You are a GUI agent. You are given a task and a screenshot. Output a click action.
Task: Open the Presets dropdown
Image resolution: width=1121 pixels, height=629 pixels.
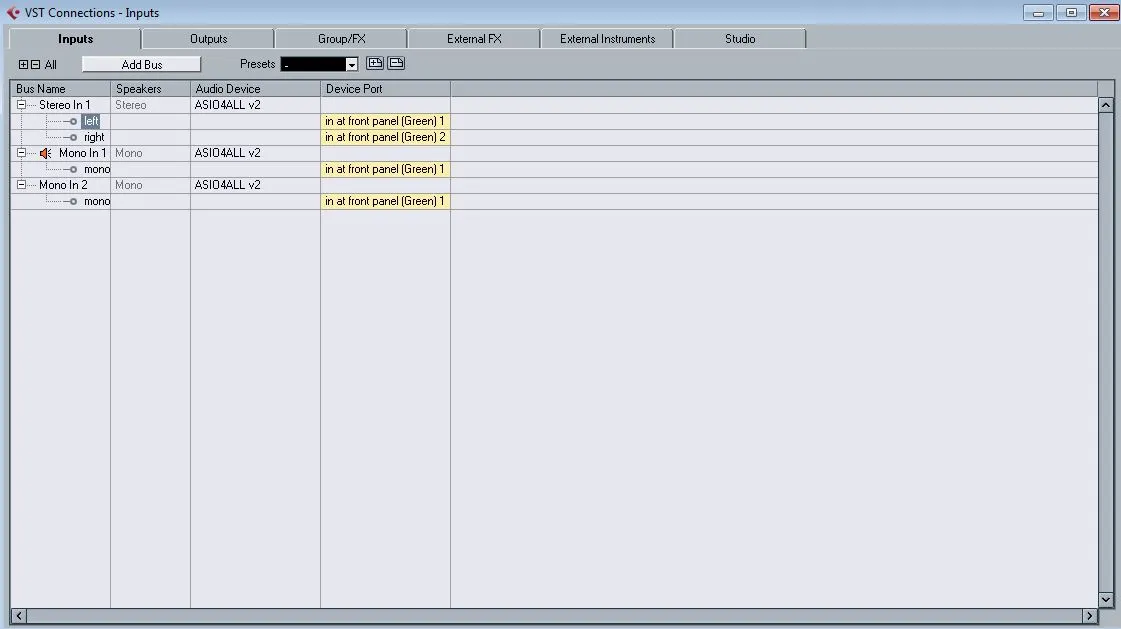click(351, 65)
